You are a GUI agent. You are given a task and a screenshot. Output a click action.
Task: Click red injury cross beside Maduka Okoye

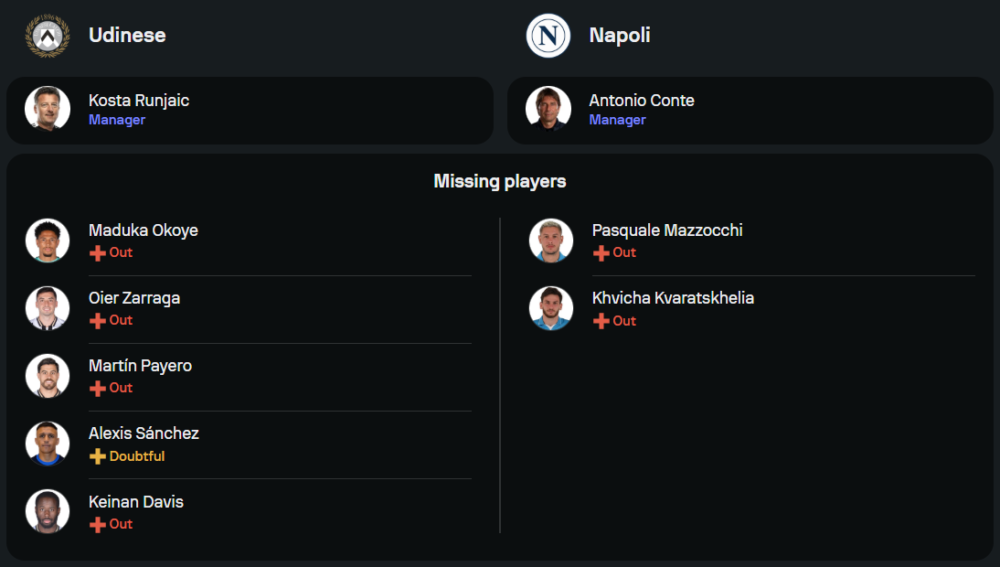98,253
